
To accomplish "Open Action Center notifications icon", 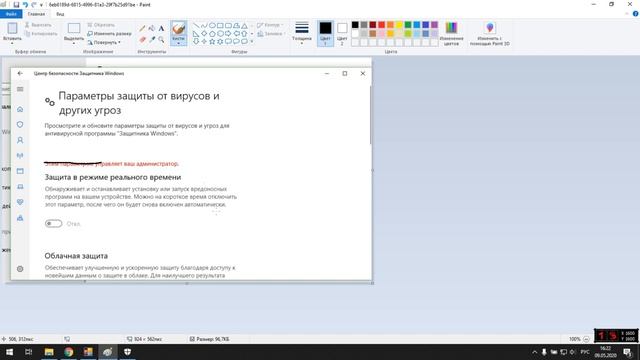I will point(627,352).
